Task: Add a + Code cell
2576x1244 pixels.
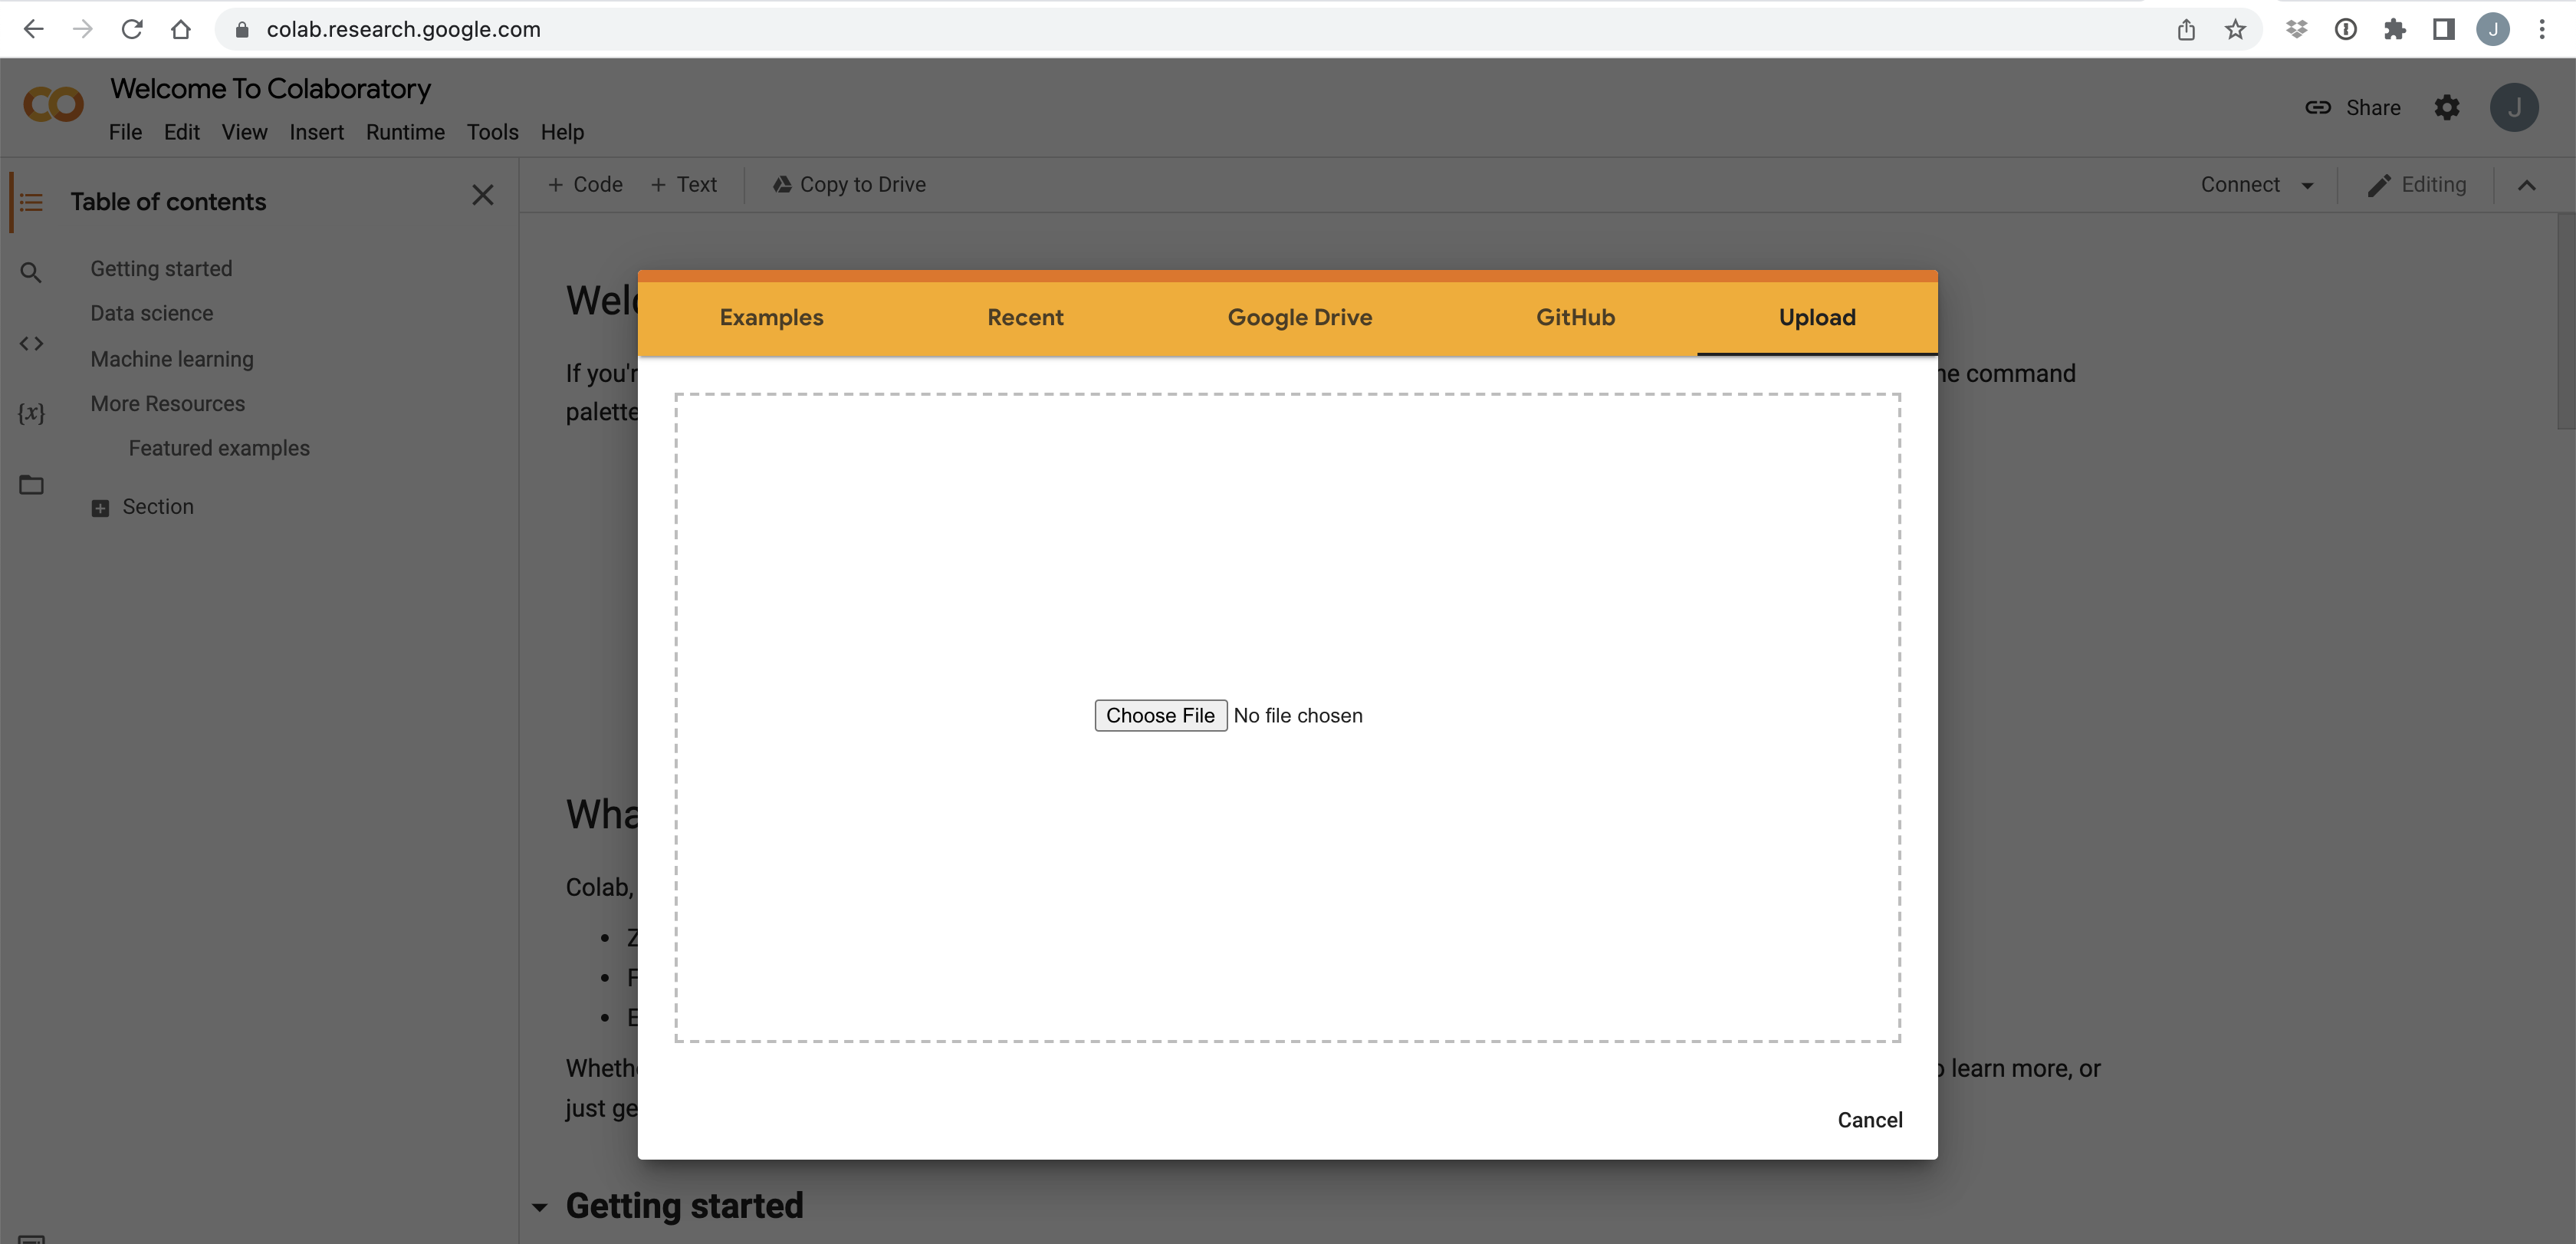Action: coord(585,185)
